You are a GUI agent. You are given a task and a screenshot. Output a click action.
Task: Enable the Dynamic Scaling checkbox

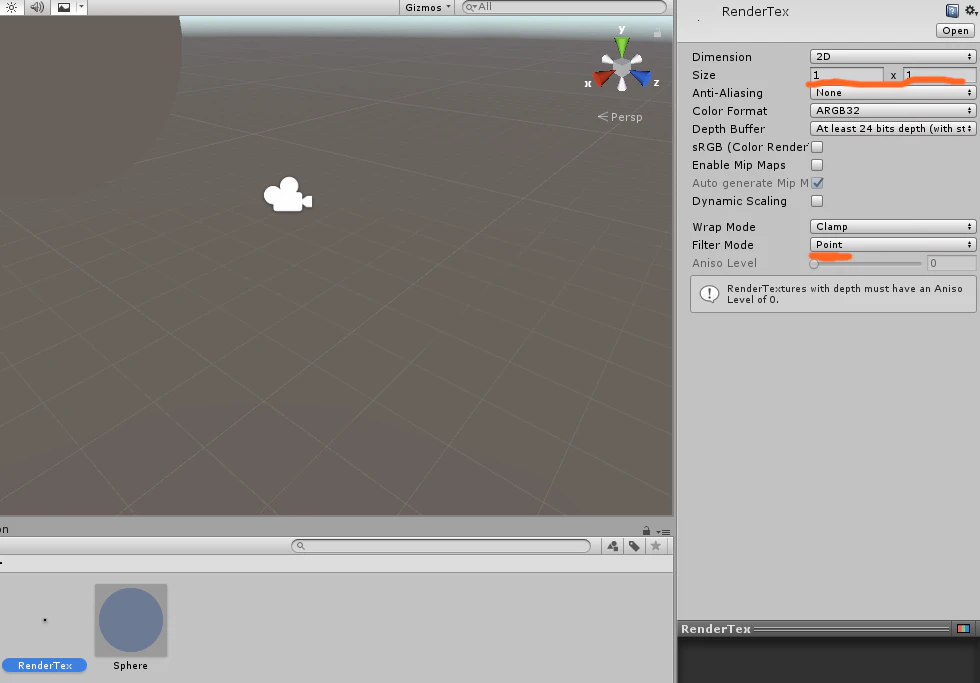(817, 201)
